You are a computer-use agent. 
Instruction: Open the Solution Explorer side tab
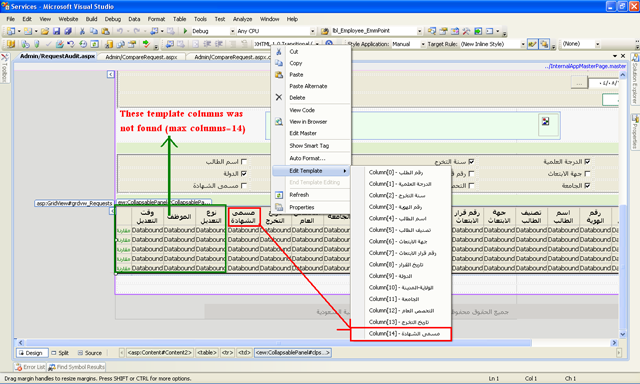pos(635,79)
